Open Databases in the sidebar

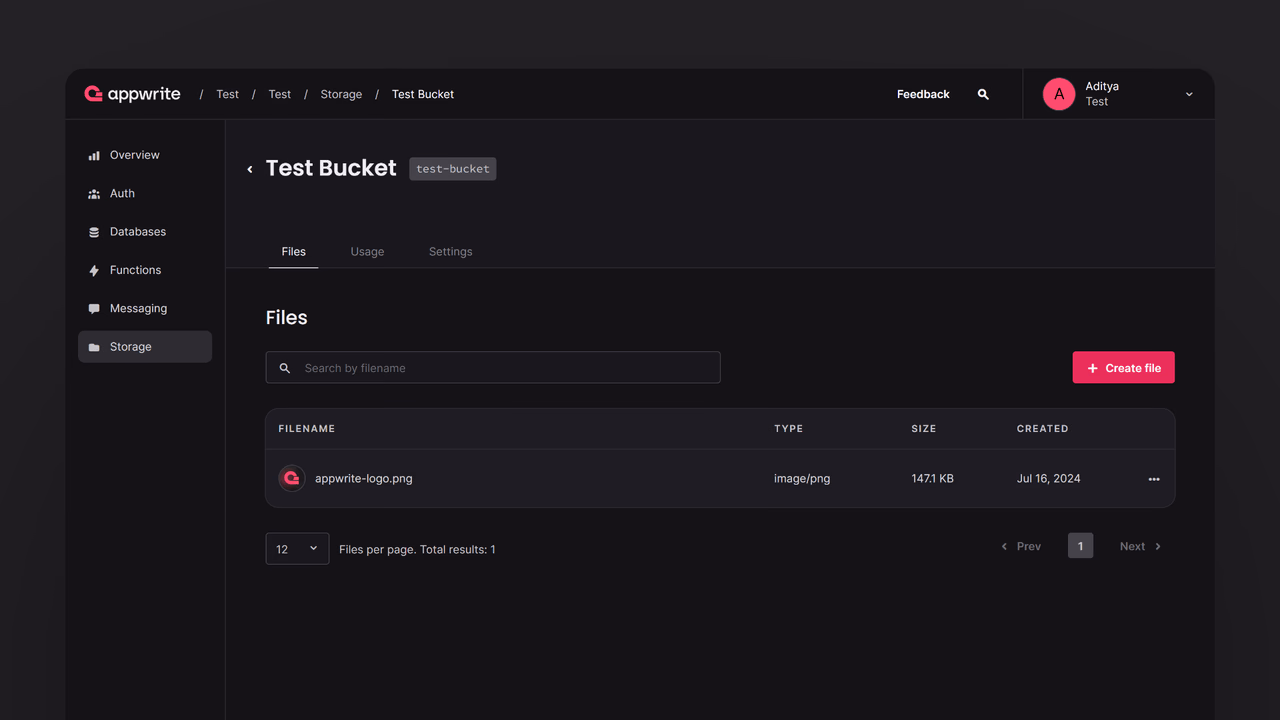[145, 232]
